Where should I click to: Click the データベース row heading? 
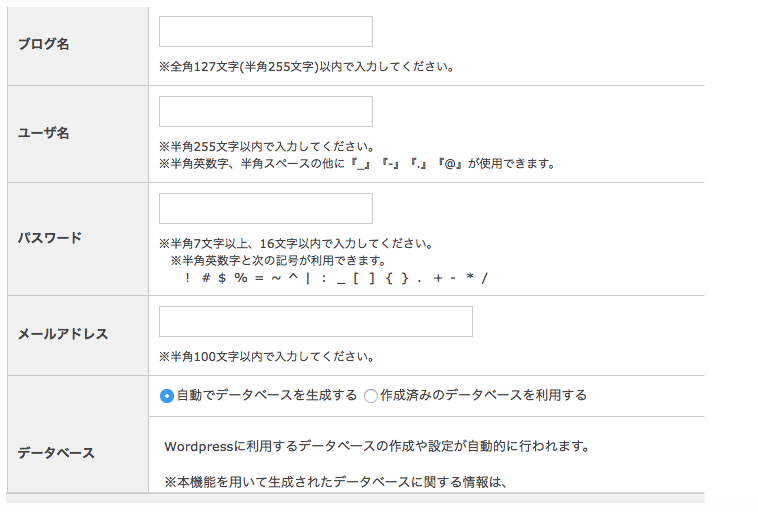56,453
